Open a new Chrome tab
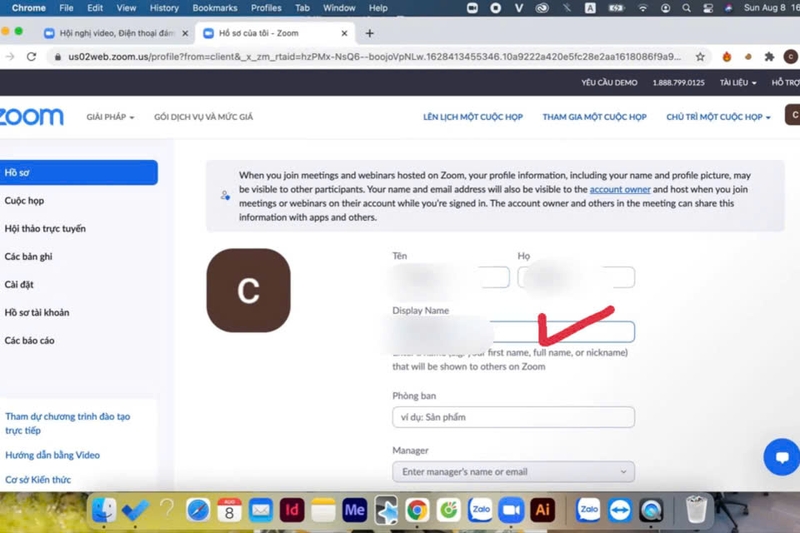This screenshot has width=800, height=533. 369,33
